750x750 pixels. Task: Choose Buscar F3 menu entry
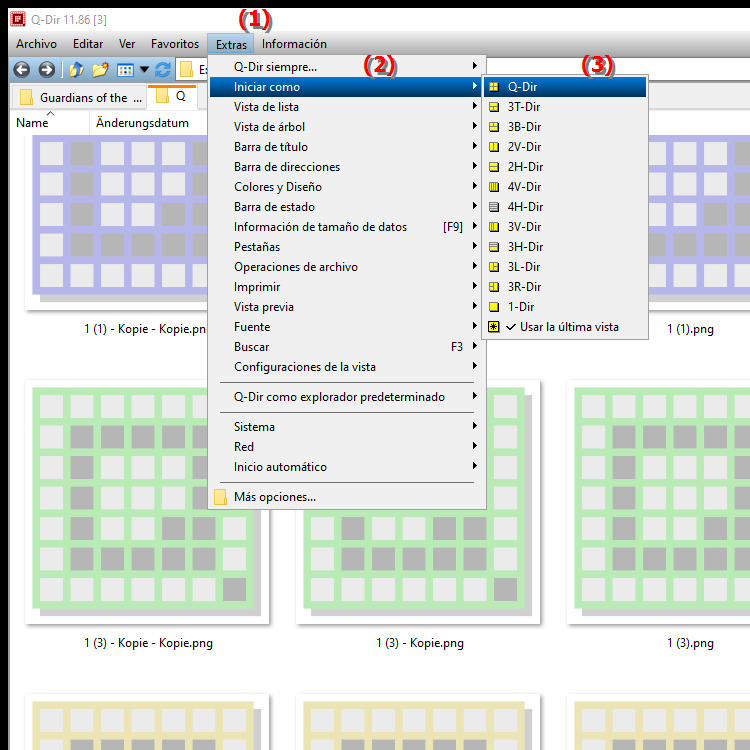pyautogui.click(x=347, y=347)
